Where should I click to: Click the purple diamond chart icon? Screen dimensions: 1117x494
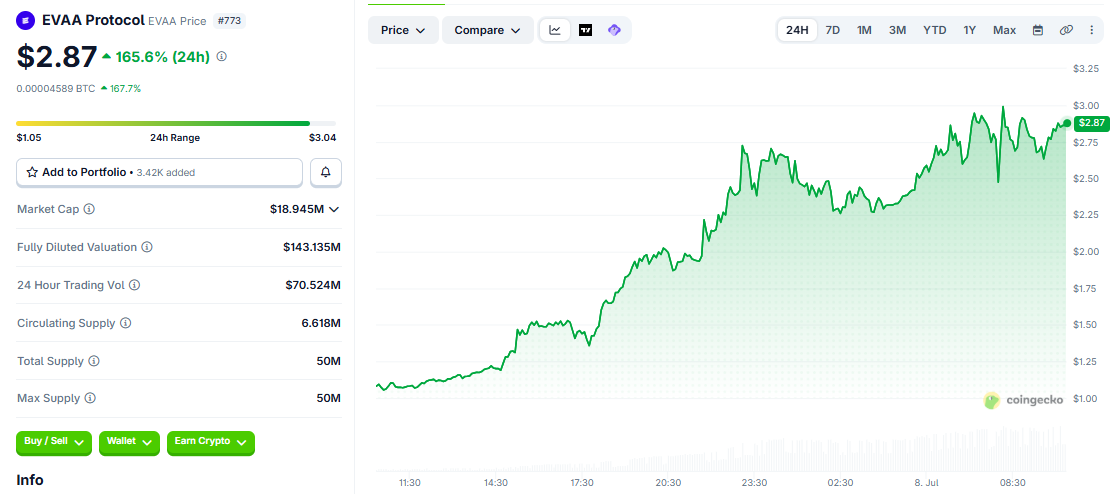coord(615,30)
